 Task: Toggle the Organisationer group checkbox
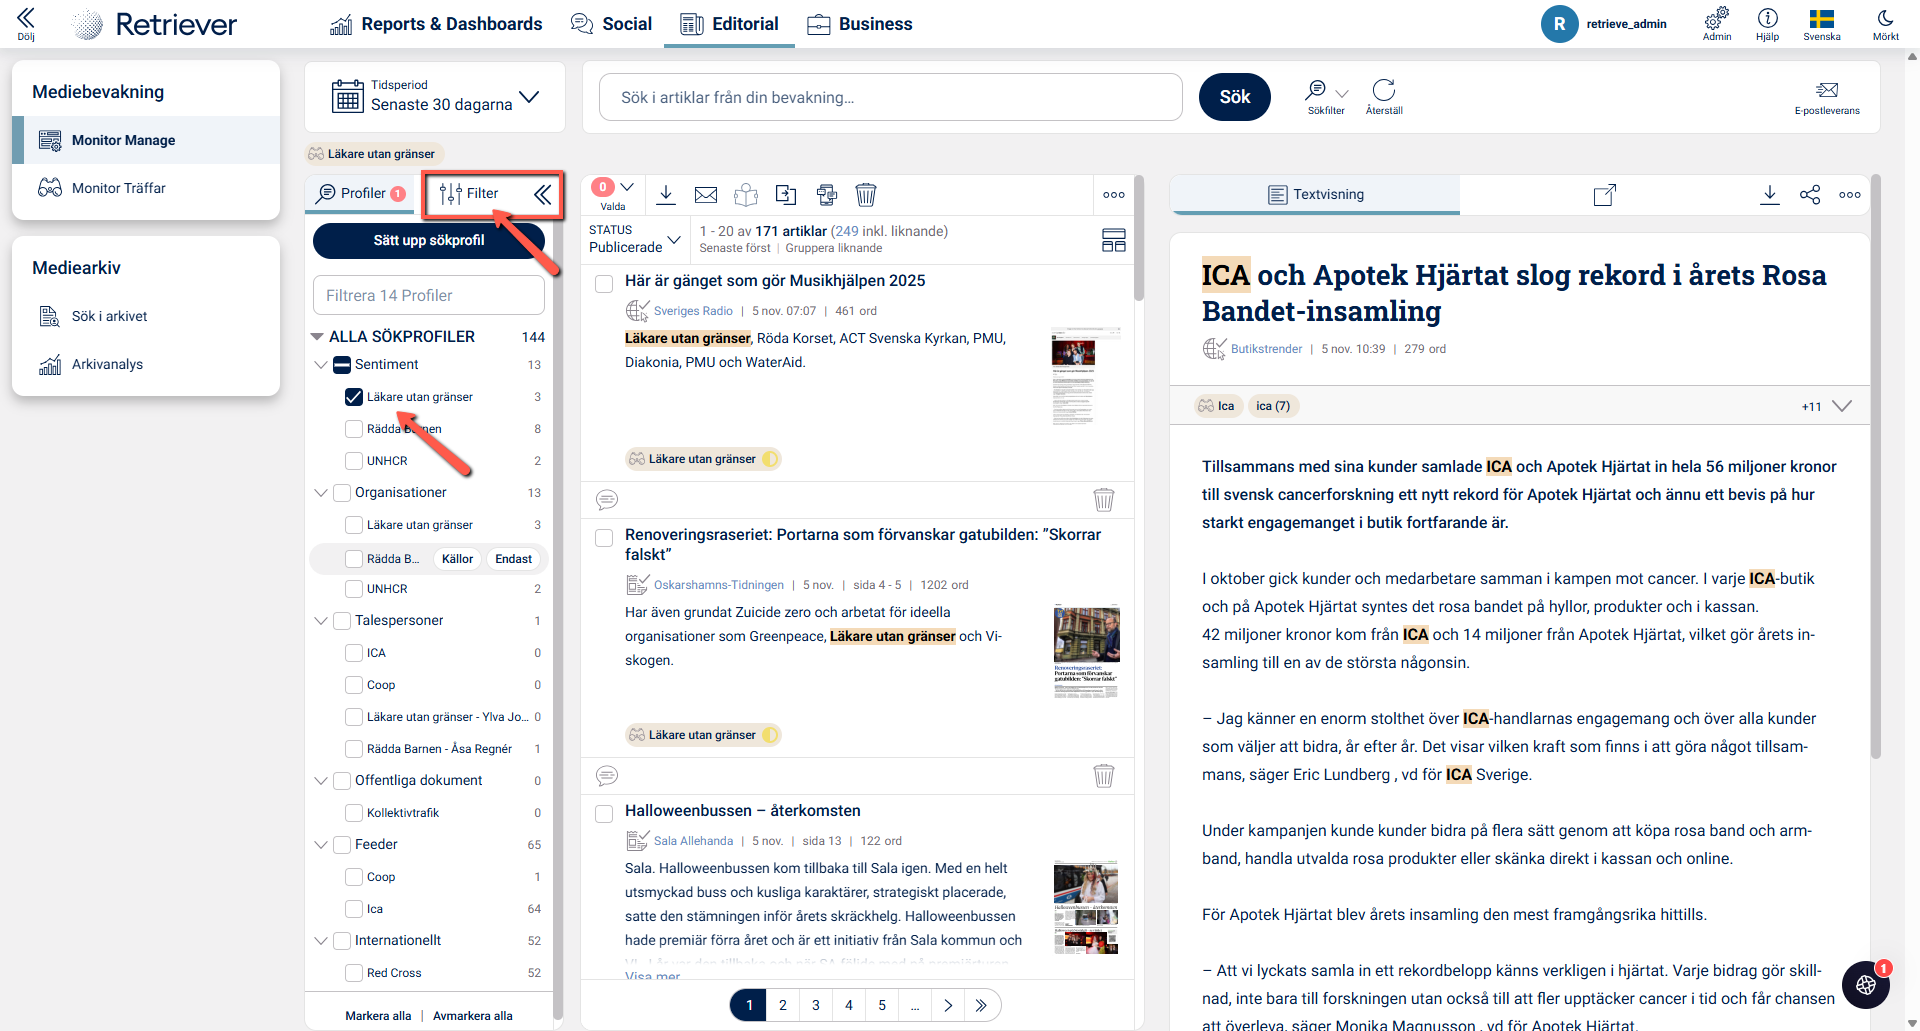click(x=342, y=493)
